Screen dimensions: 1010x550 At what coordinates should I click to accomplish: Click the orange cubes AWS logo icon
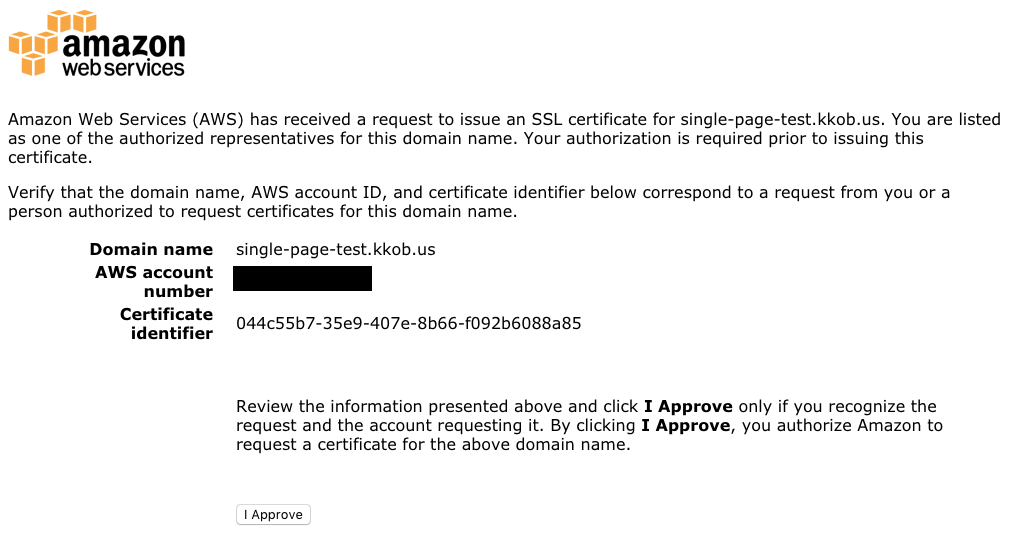tap(35, 43)
